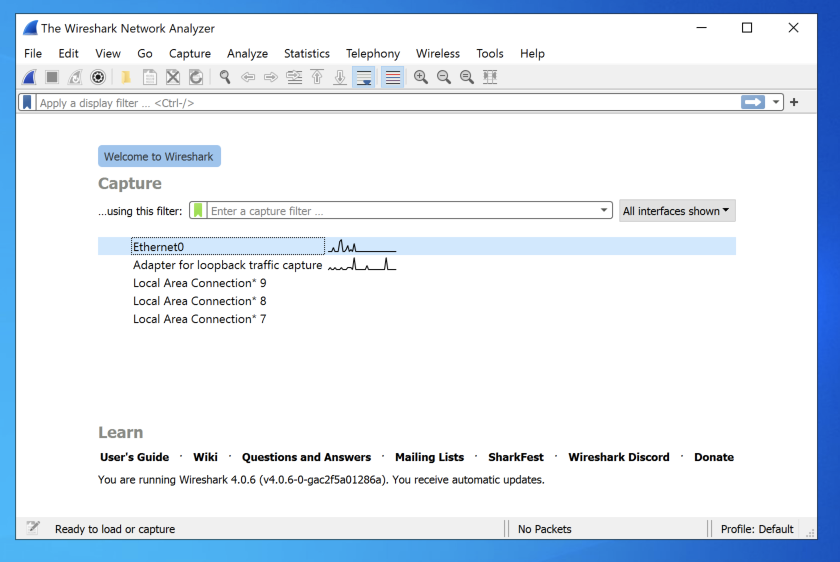Click the No Packets status text
The width and height of the screenshot is (840, 562).
pos(544,529)
